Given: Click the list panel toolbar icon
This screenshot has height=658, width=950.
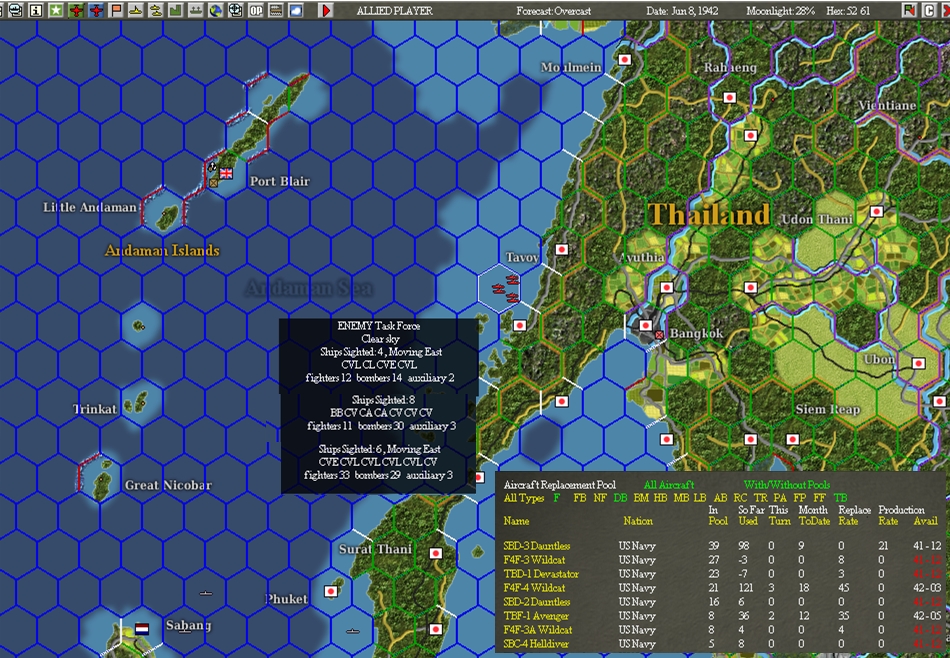Looking at the screenshot, I should (276, 10).
